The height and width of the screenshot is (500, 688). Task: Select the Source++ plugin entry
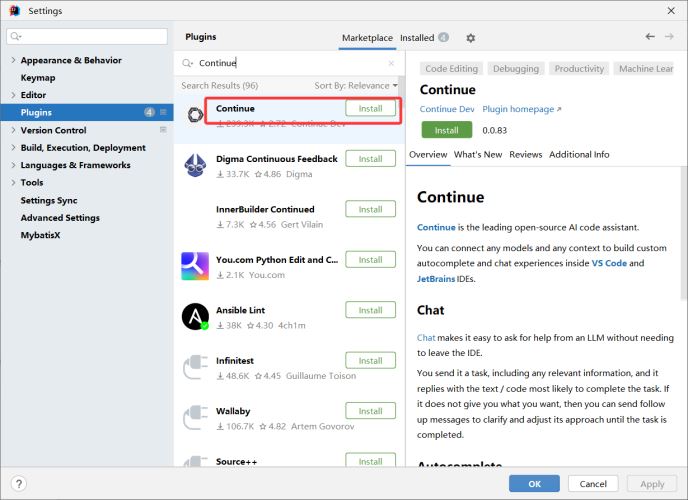(x=290, y=458)
